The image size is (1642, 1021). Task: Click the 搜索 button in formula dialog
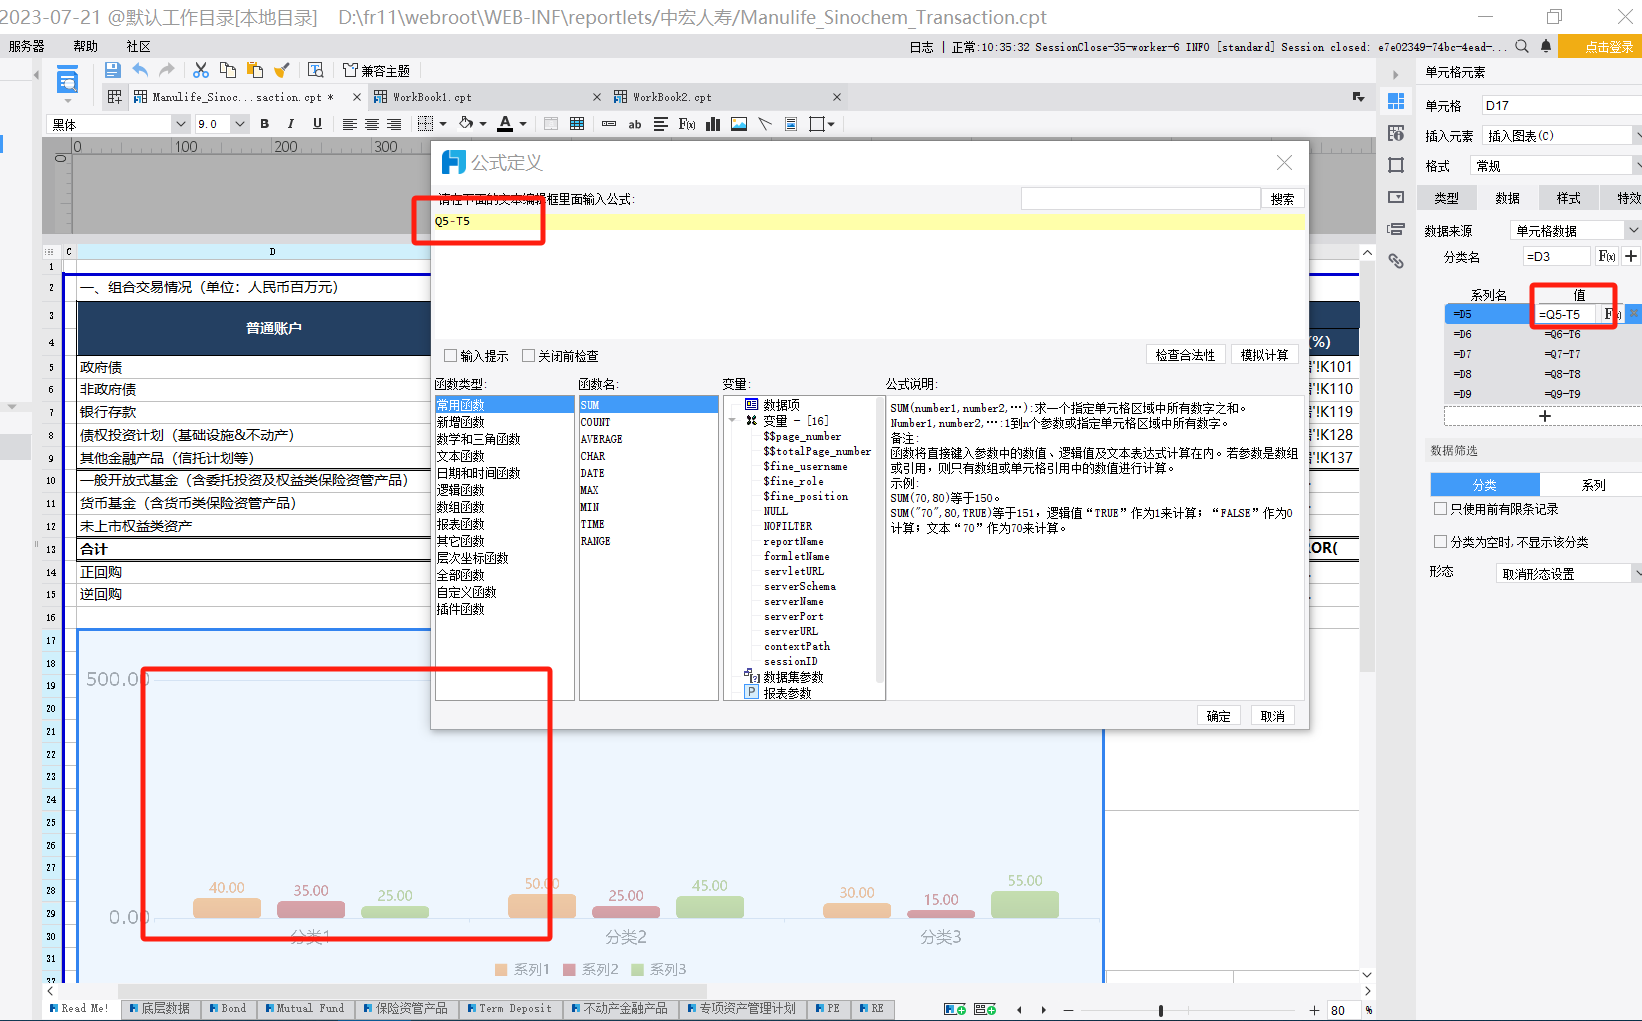pos(1282,199)
